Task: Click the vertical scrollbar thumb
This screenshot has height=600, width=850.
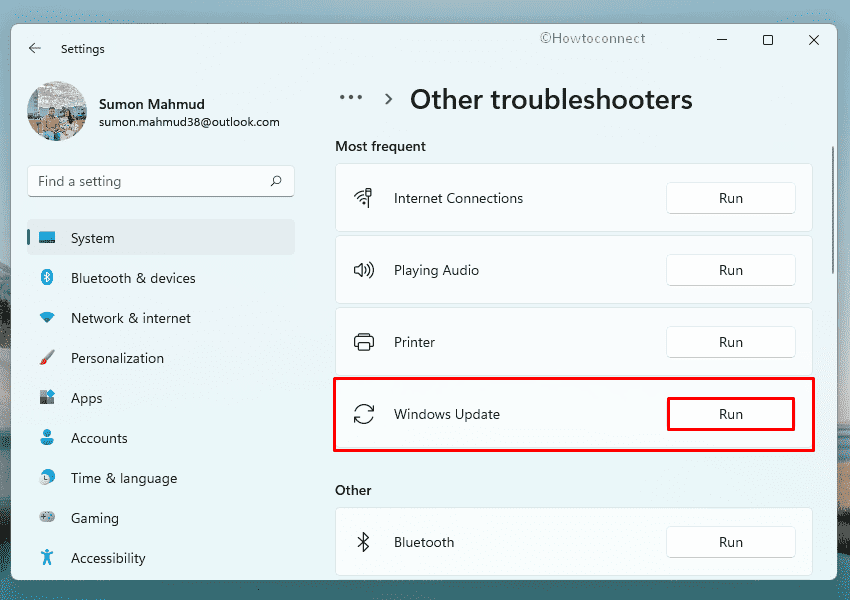Action: (x=833, y=210)
